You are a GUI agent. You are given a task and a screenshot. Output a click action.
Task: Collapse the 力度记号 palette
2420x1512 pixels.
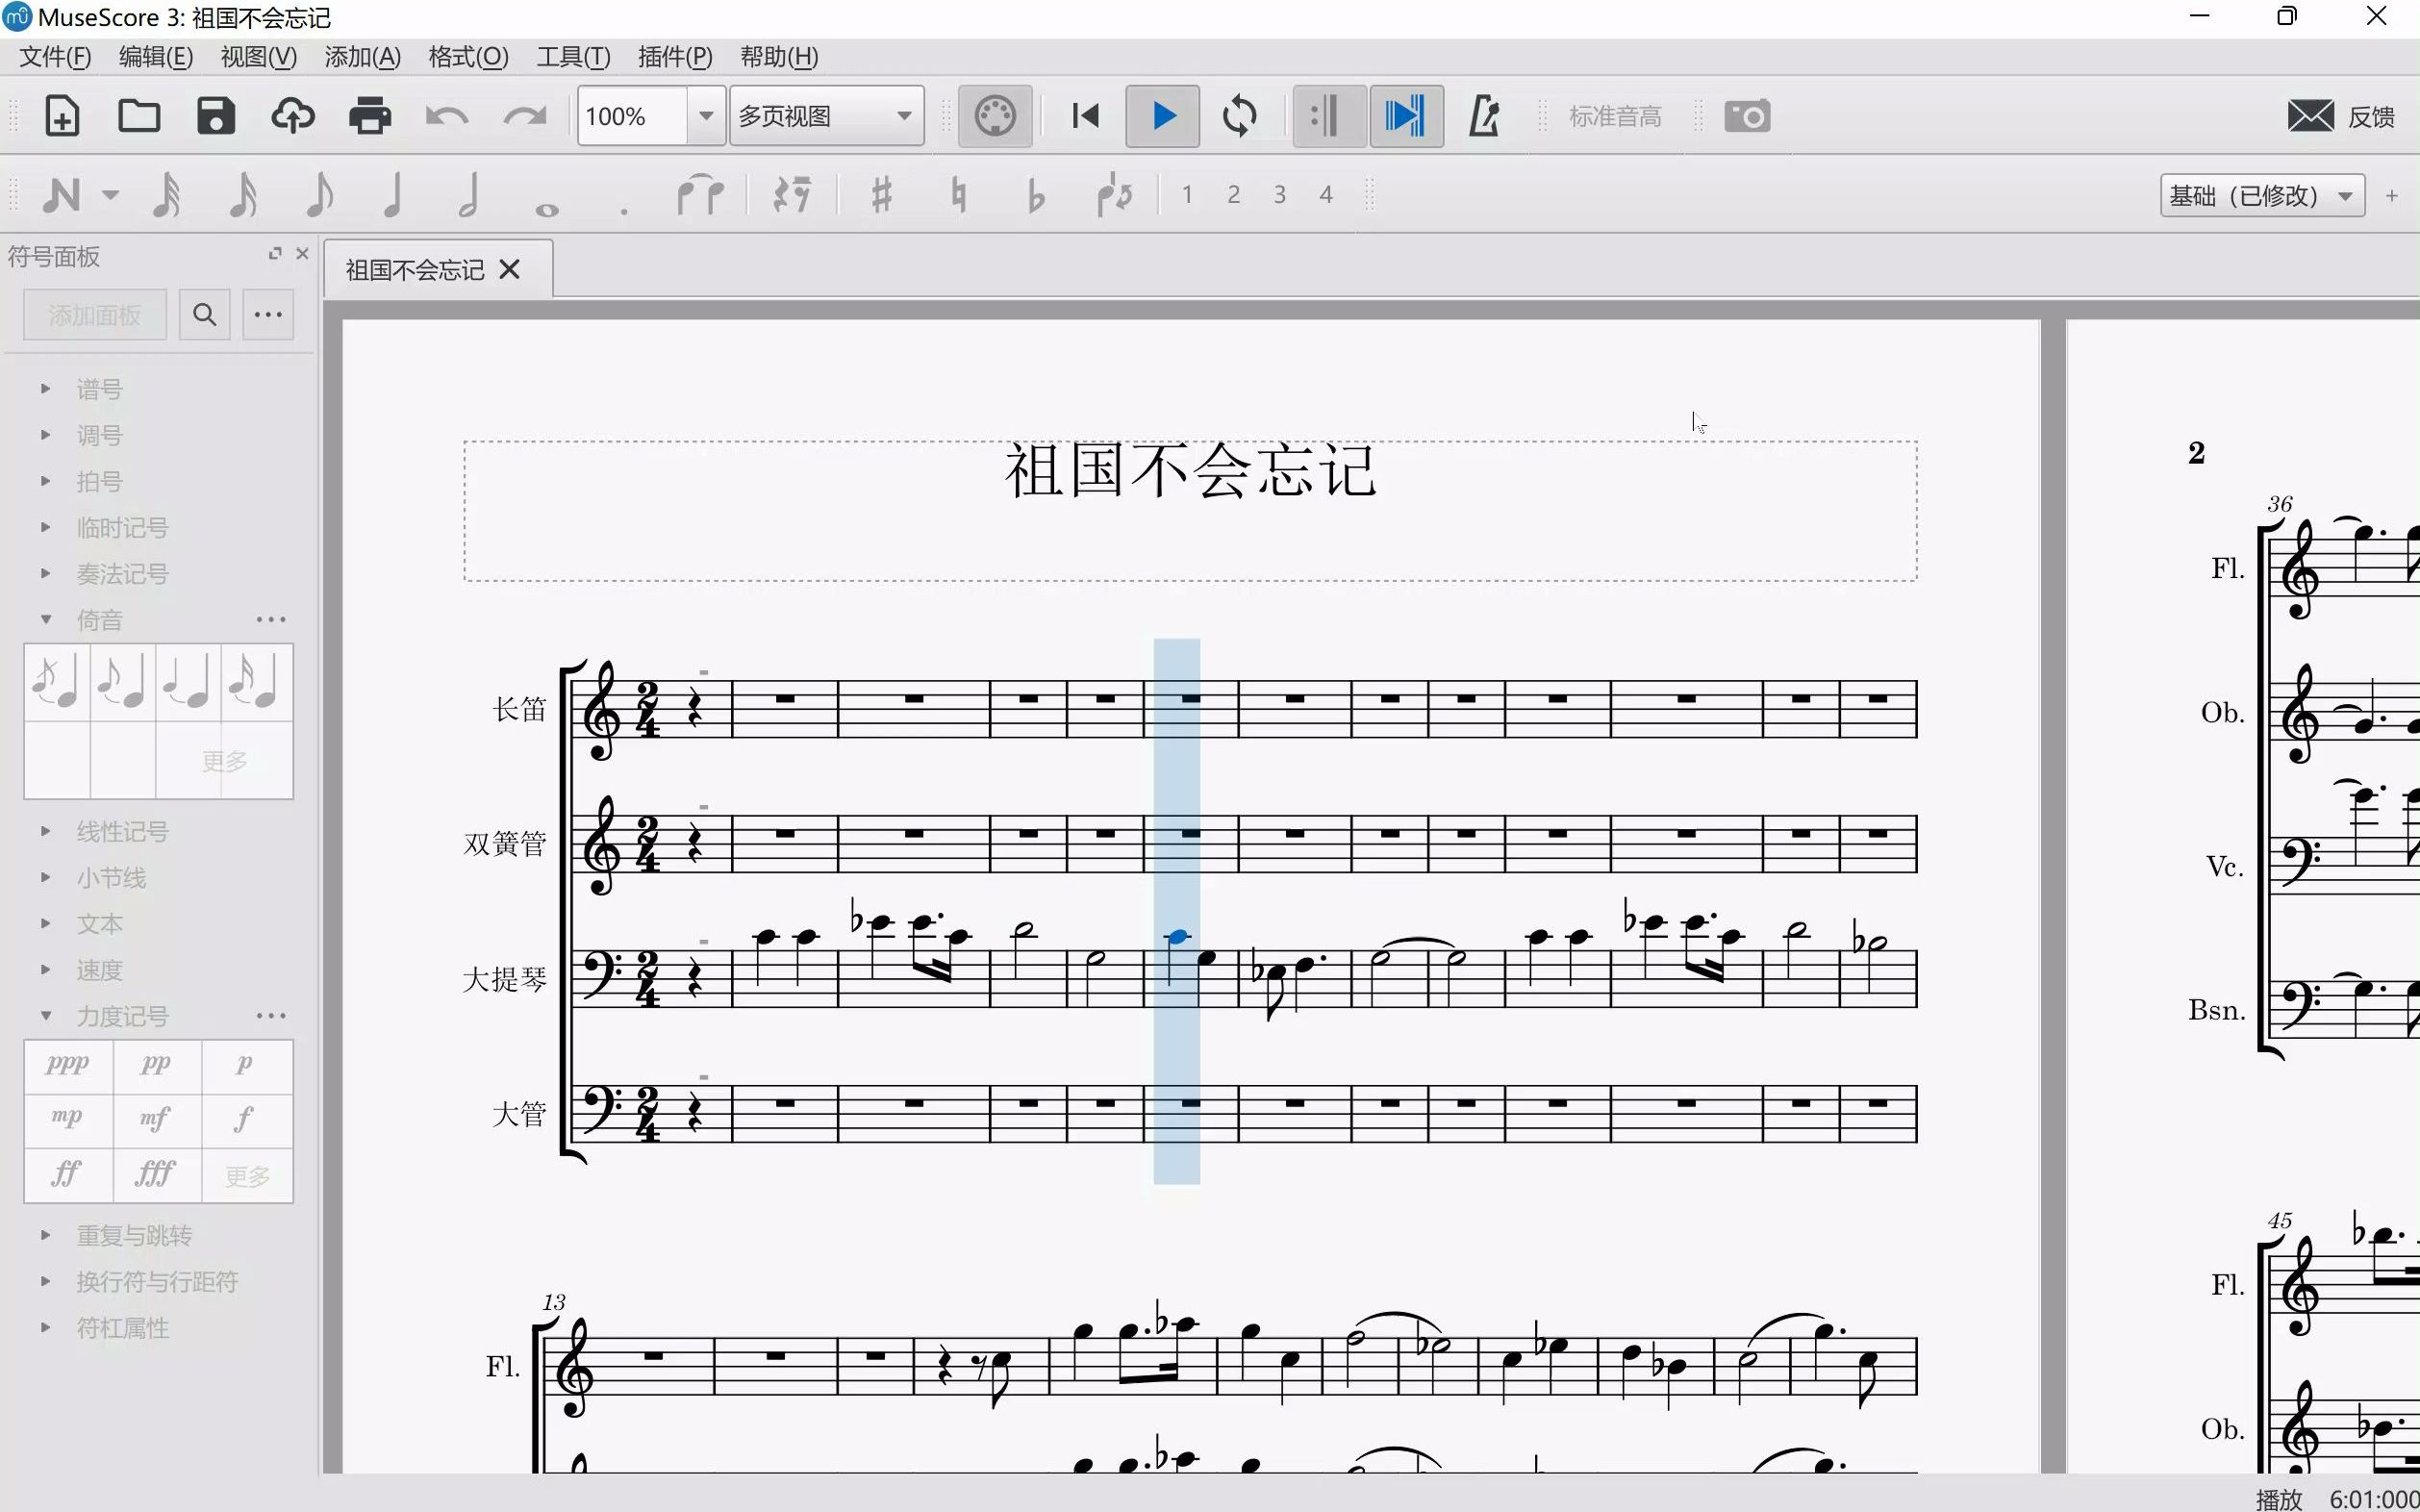click(x=45, y=1015)
